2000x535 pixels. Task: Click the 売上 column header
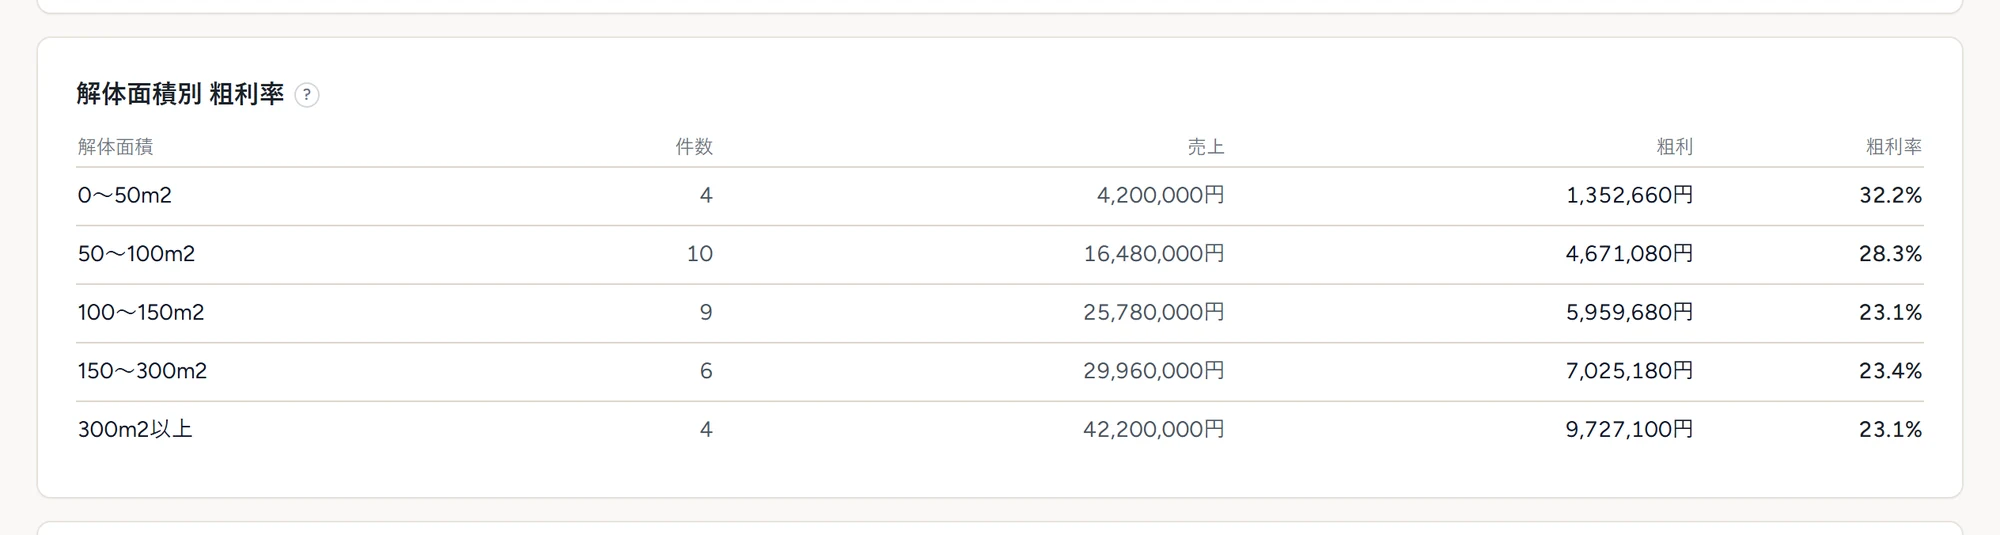[x=1206, y=147]
